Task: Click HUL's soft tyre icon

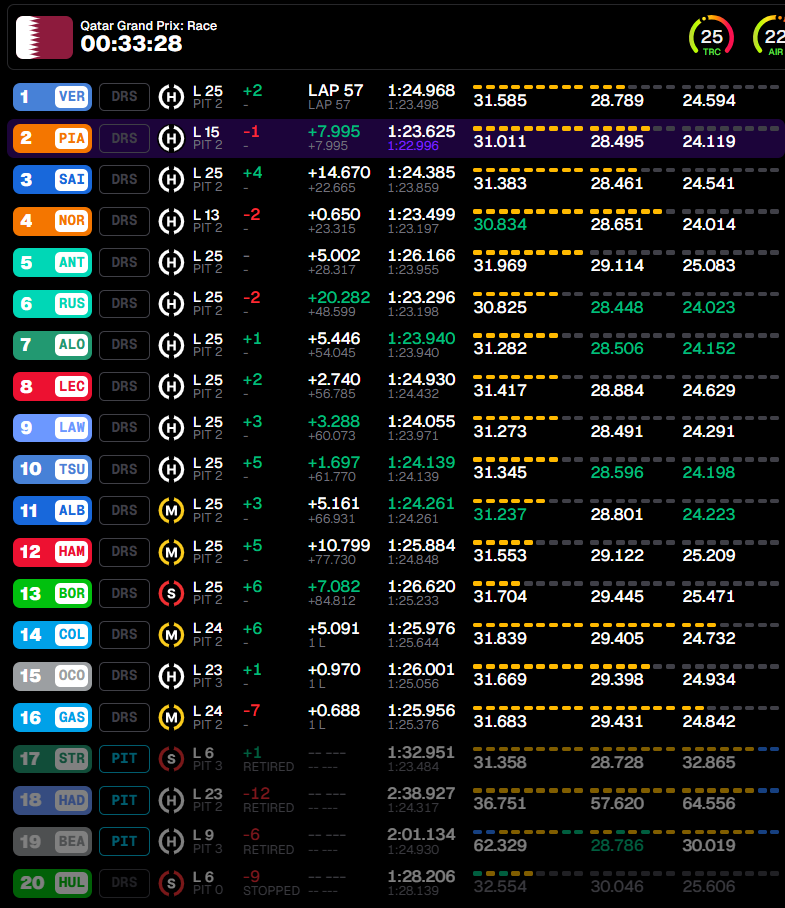Action: (x=171, y=883)
